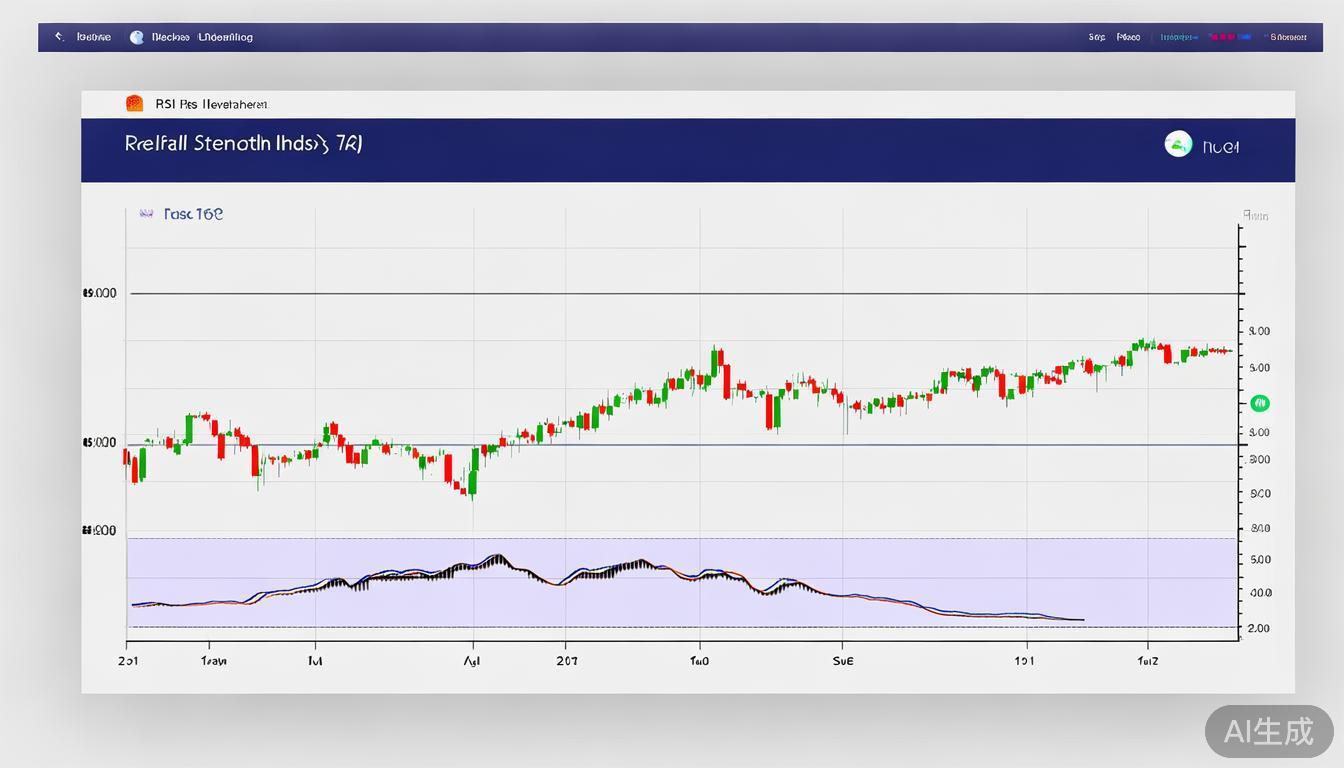Click the last item in top-right bar
The height and width of the screenshot is (768, 1344).
(x=1288, y=37)
